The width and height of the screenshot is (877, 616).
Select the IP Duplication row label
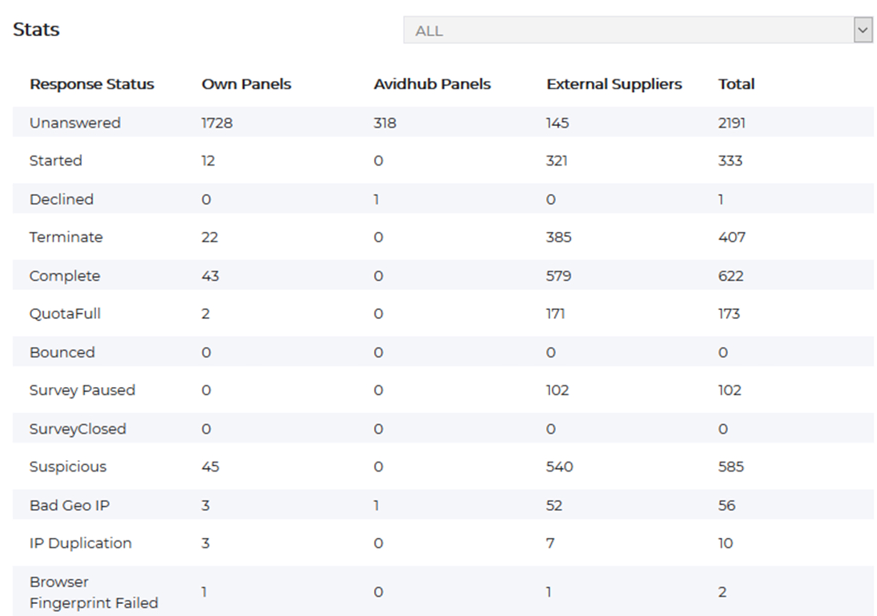click(x=80, y=543)
